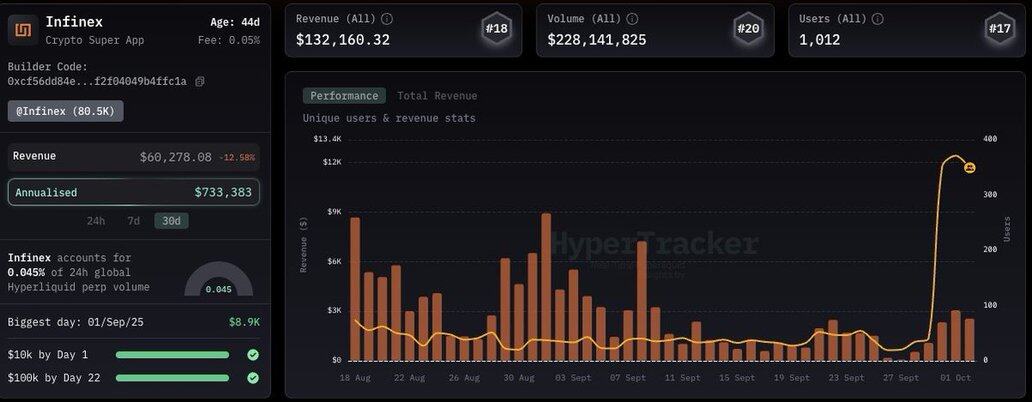Click the #17 users rank badge
The height and width of the screenshot is (402, 1032).
(1001, 30)
